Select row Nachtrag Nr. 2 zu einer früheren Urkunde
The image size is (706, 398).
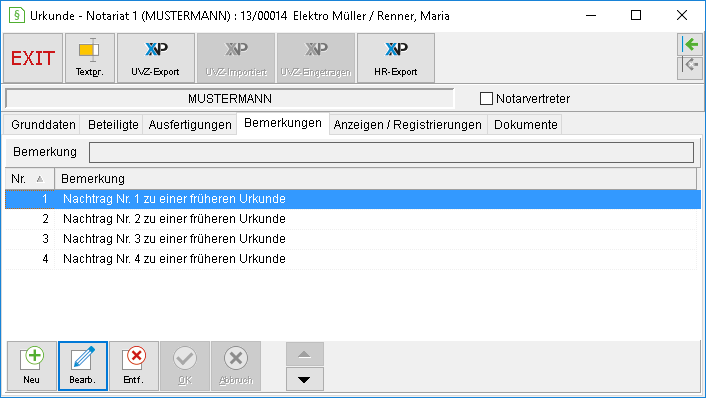(x=351, y=219)
